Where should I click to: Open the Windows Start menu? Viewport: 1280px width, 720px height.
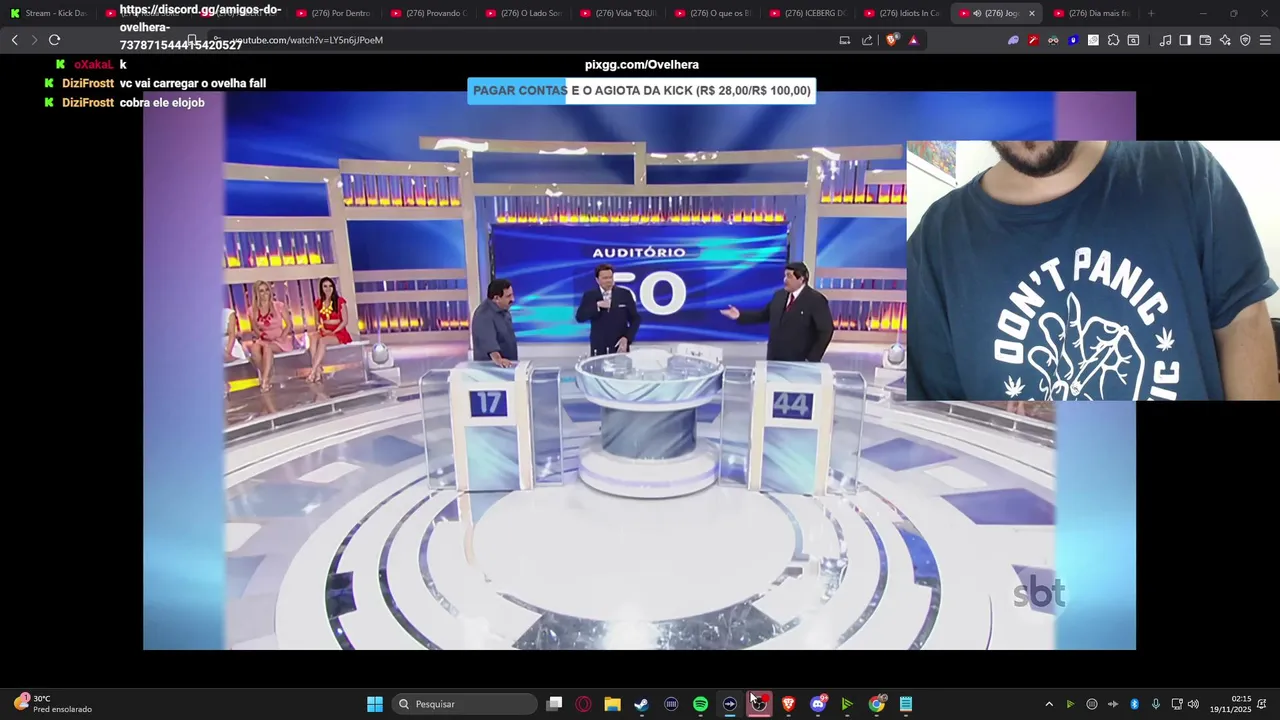click(x=375, y=704)
